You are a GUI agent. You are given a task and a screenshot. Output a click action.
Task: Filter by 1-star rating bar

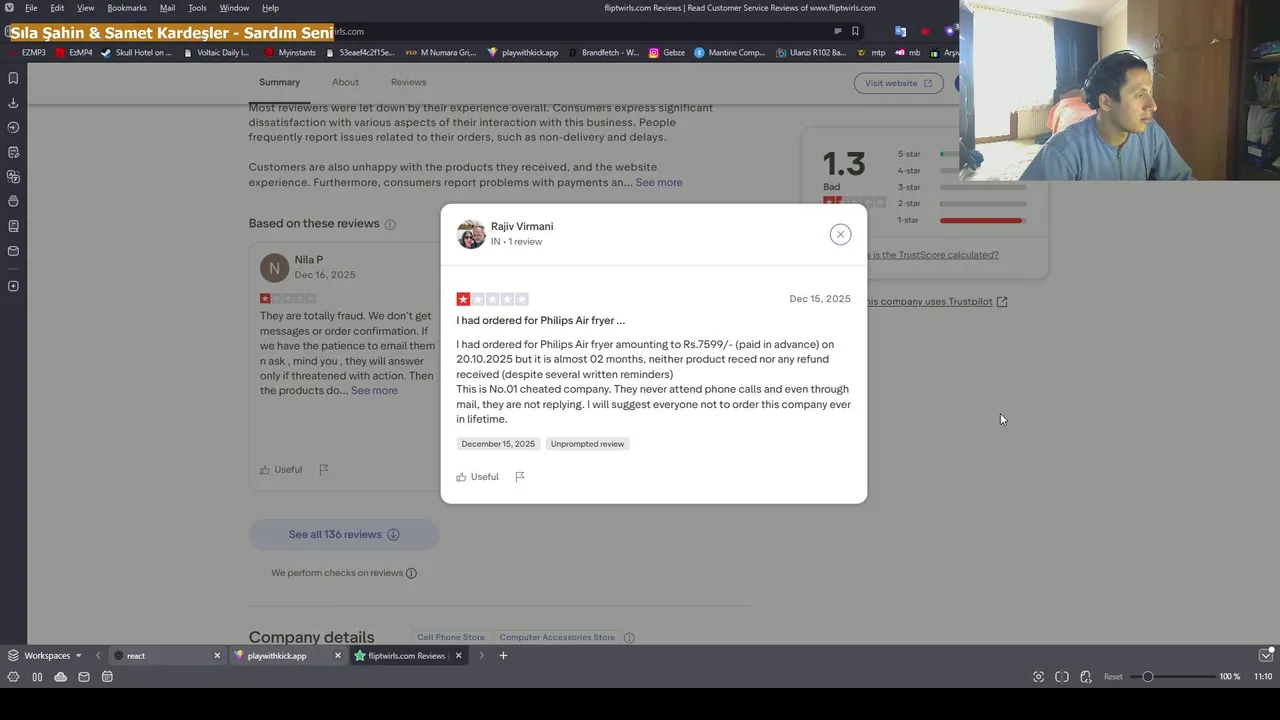960,220
